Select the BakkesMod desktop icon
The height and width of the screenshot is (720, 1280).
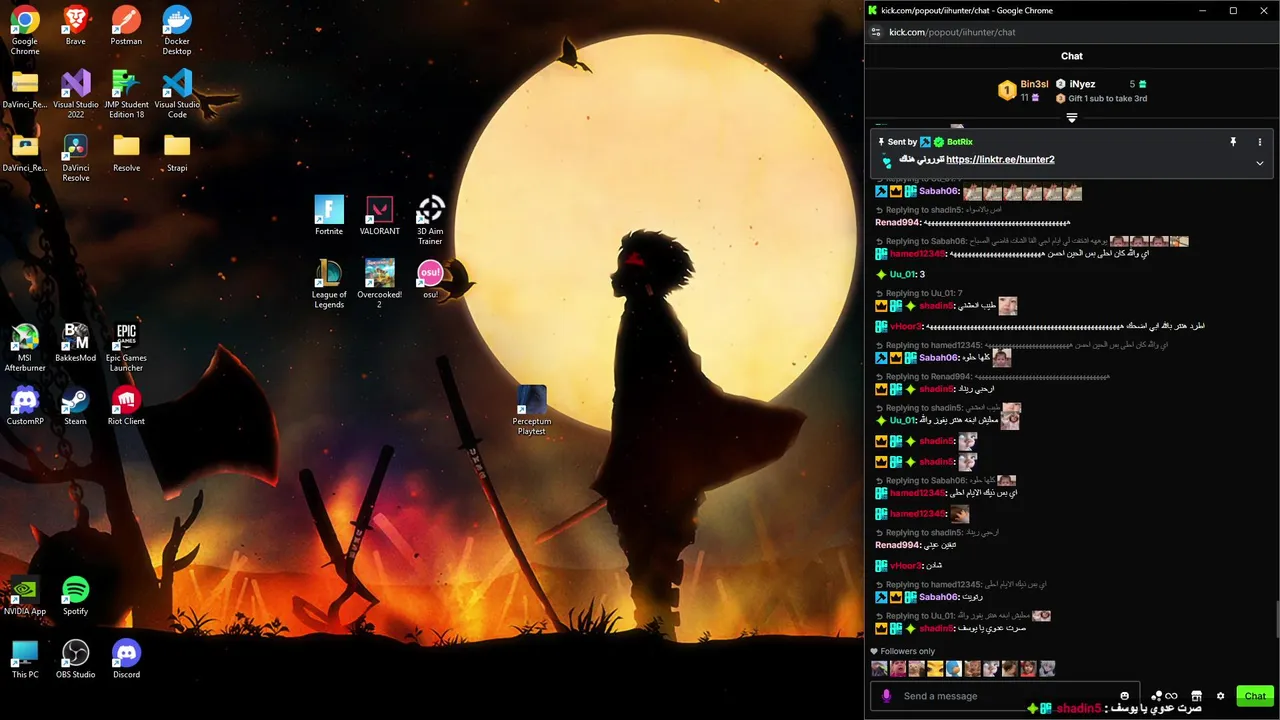75,342
